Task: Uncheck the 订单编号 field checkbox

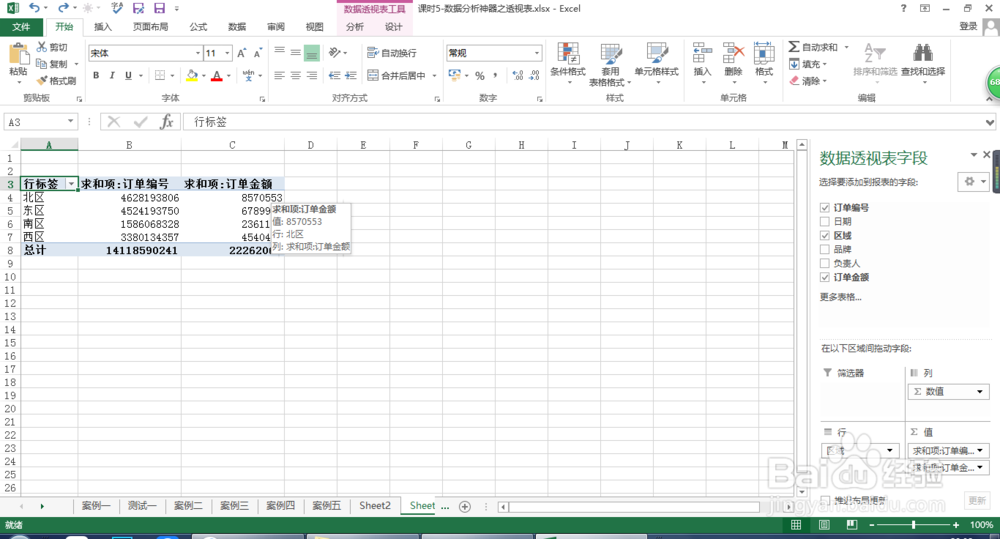Action: tap(825, 207)
